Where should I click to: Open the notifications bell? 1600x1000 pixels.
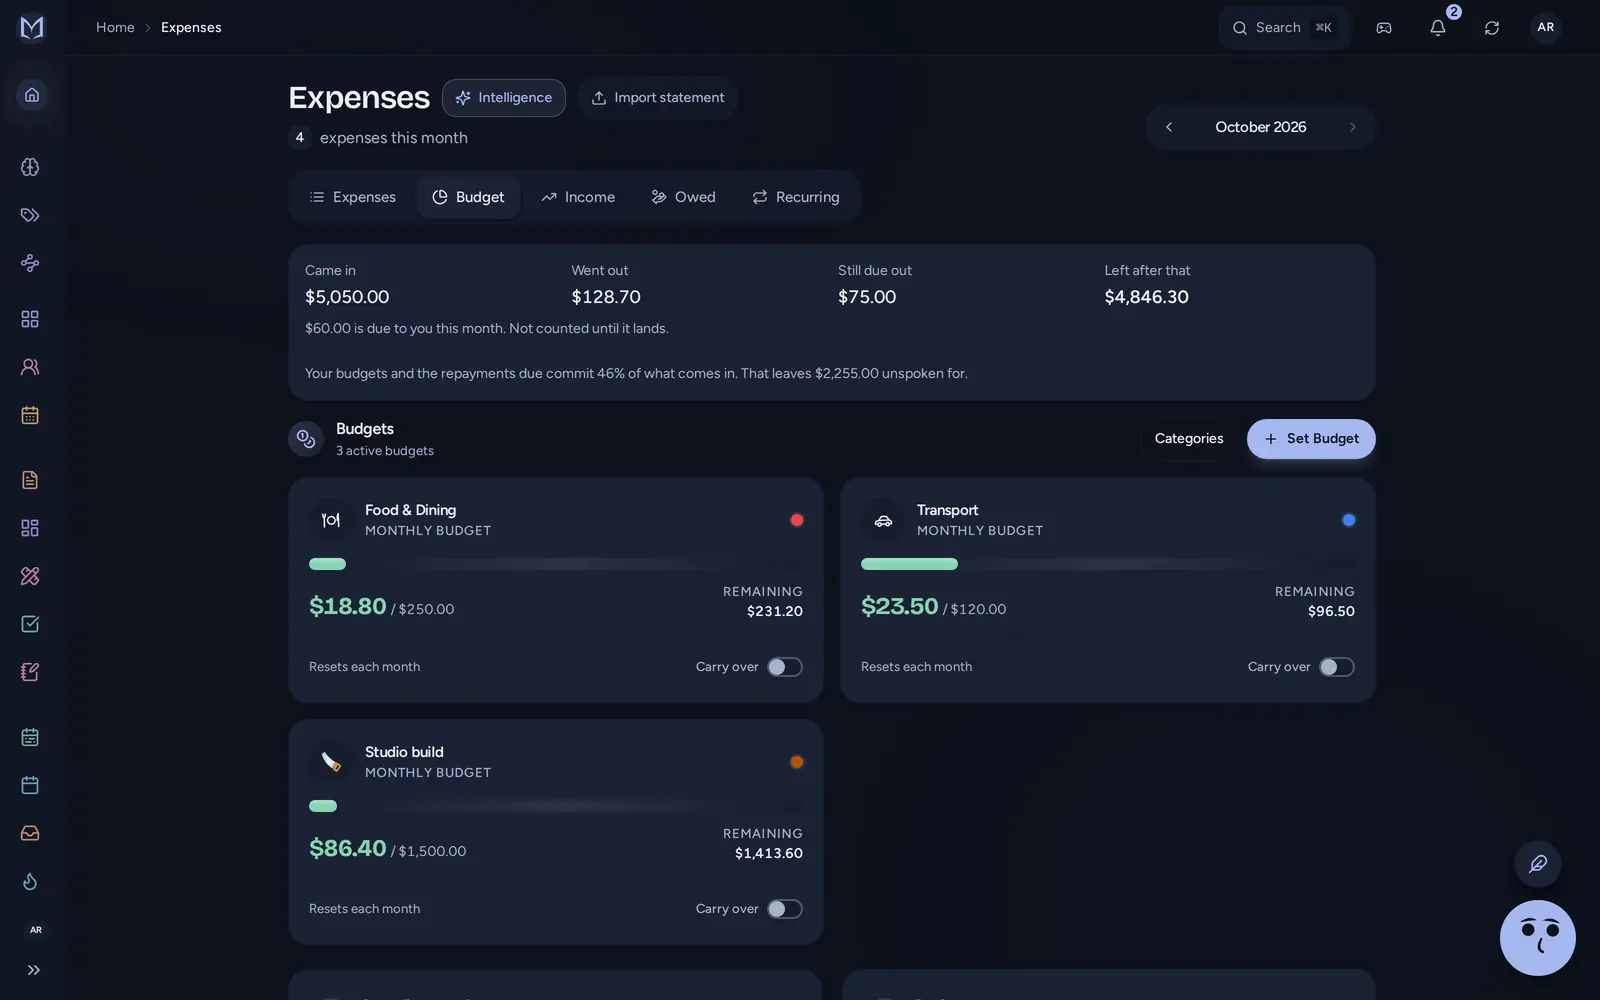point(1438,28)
